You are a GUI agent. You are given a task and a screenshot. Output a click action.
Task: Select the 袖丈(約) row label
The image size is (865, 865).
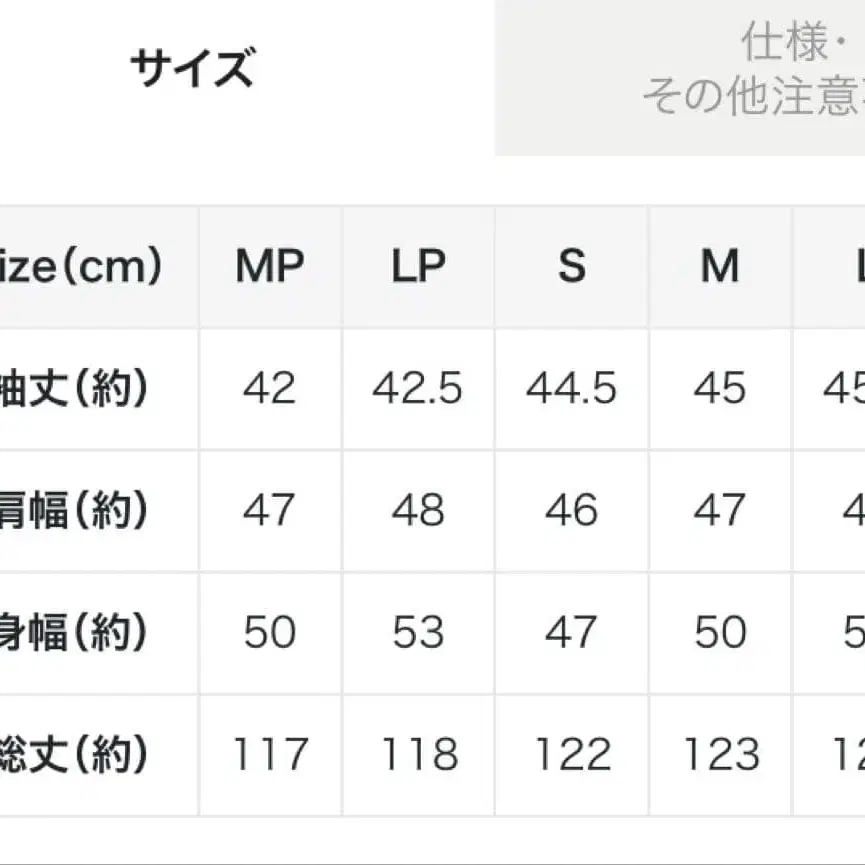pyautogui.click(x=80, y=389)
